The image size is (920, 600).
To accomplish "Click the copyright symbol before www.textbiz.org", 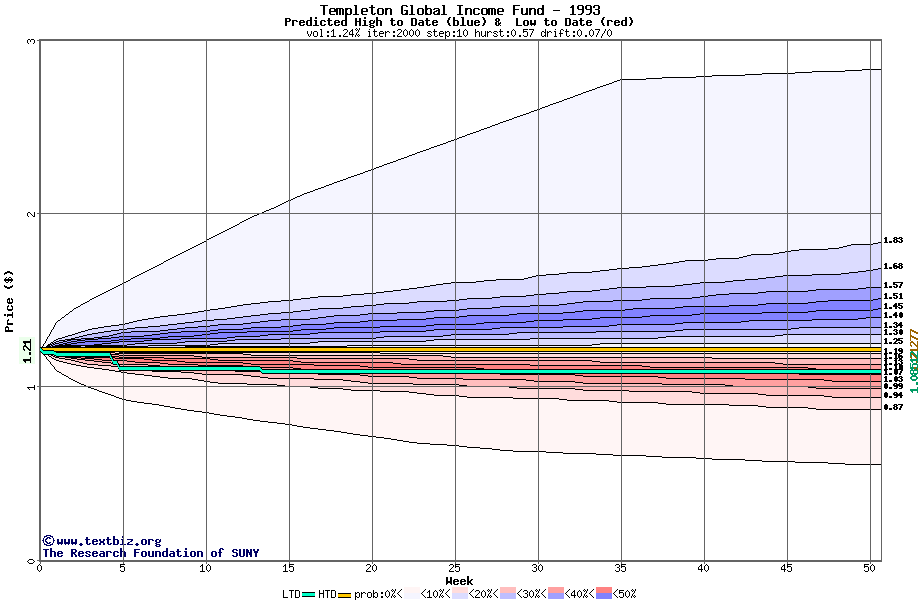I will pos(48,541).
